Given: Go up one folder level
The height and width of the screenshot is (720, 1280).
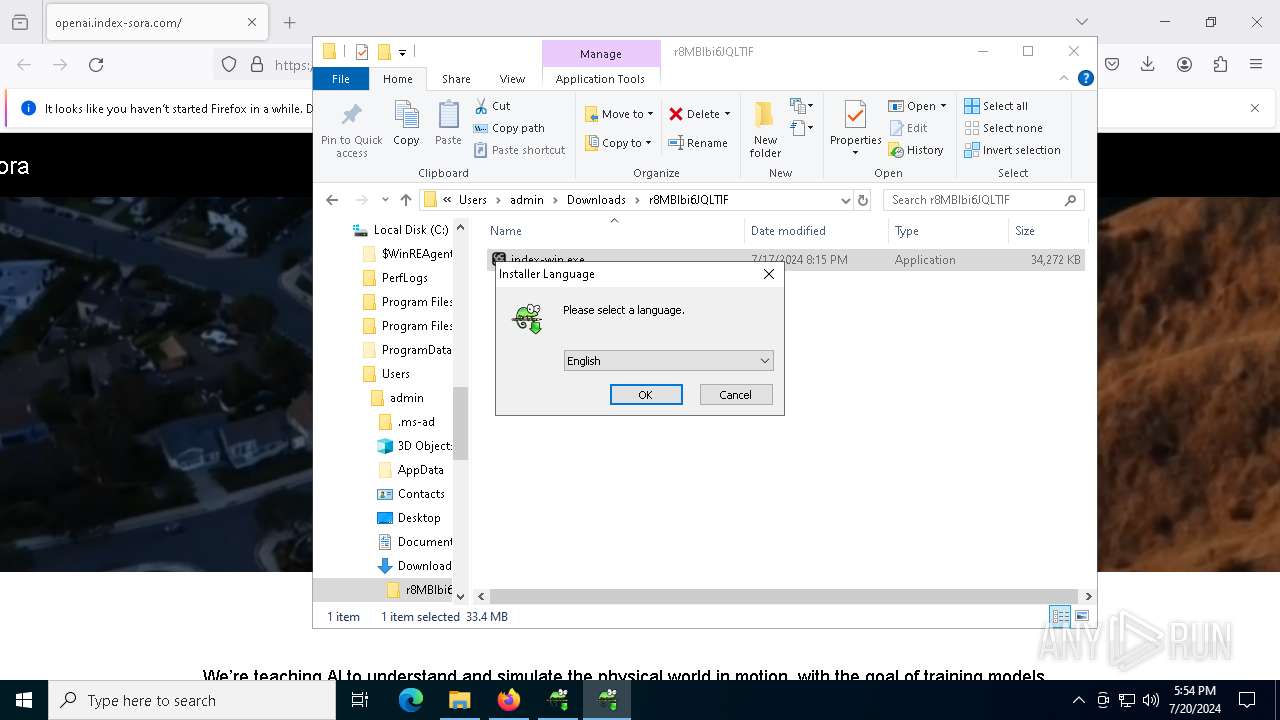Looking at the screenshot, I should 405,200.
